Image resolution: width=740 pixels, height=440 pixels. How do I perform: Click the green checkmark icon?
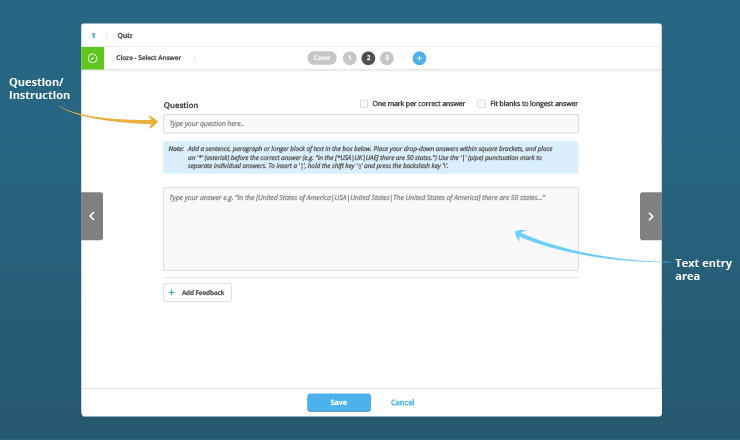click(x=92, y=58)
